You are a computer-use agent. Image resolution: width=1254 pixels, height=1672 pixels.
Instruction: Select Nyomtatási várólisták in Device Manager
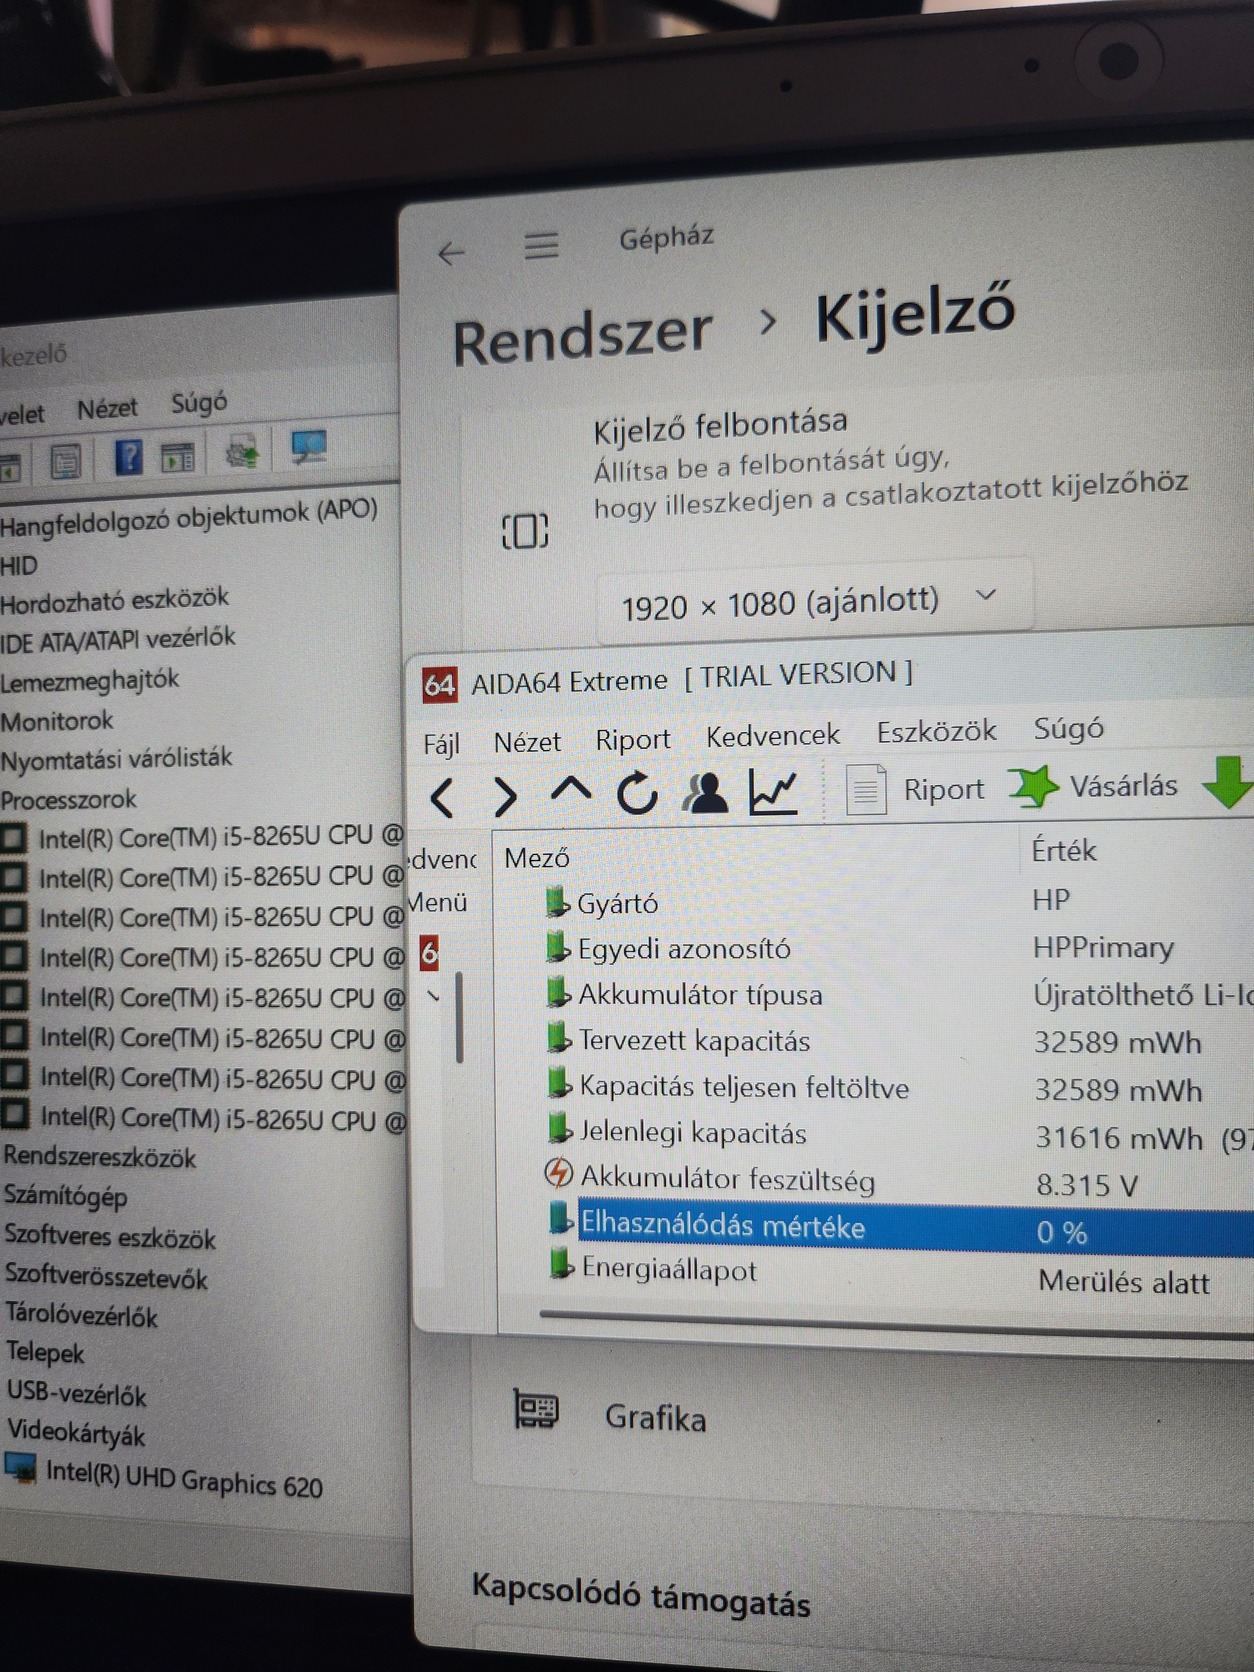[x=116, y=759]
